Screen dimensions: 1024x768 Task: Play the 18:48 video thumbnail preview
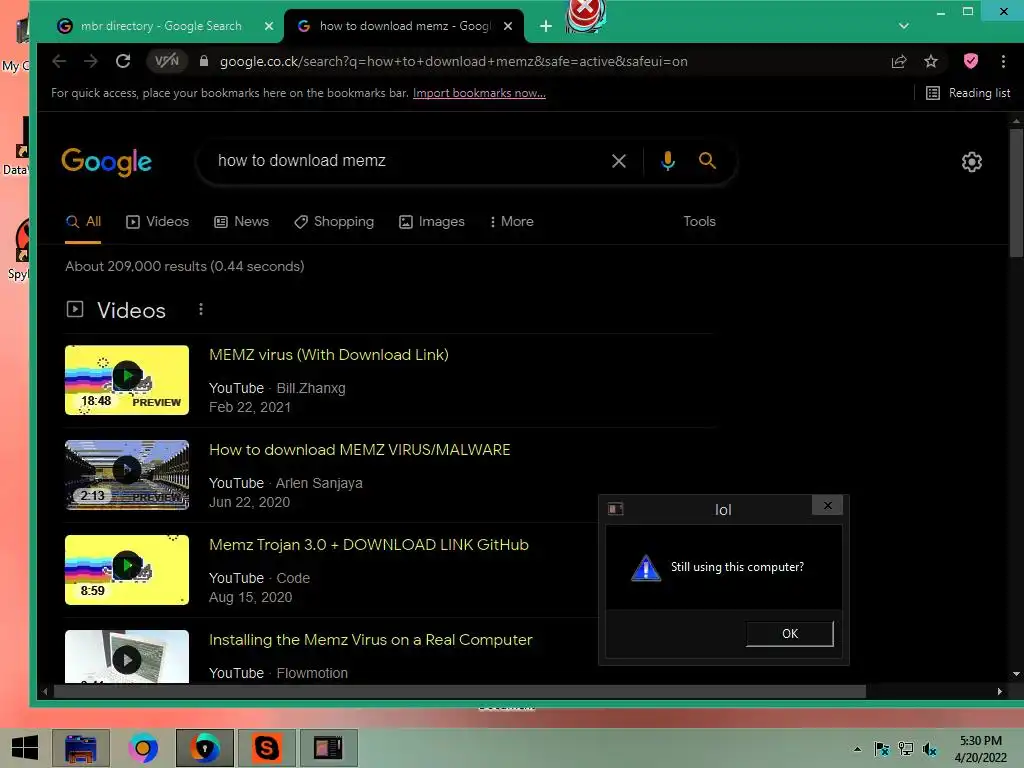127,380
